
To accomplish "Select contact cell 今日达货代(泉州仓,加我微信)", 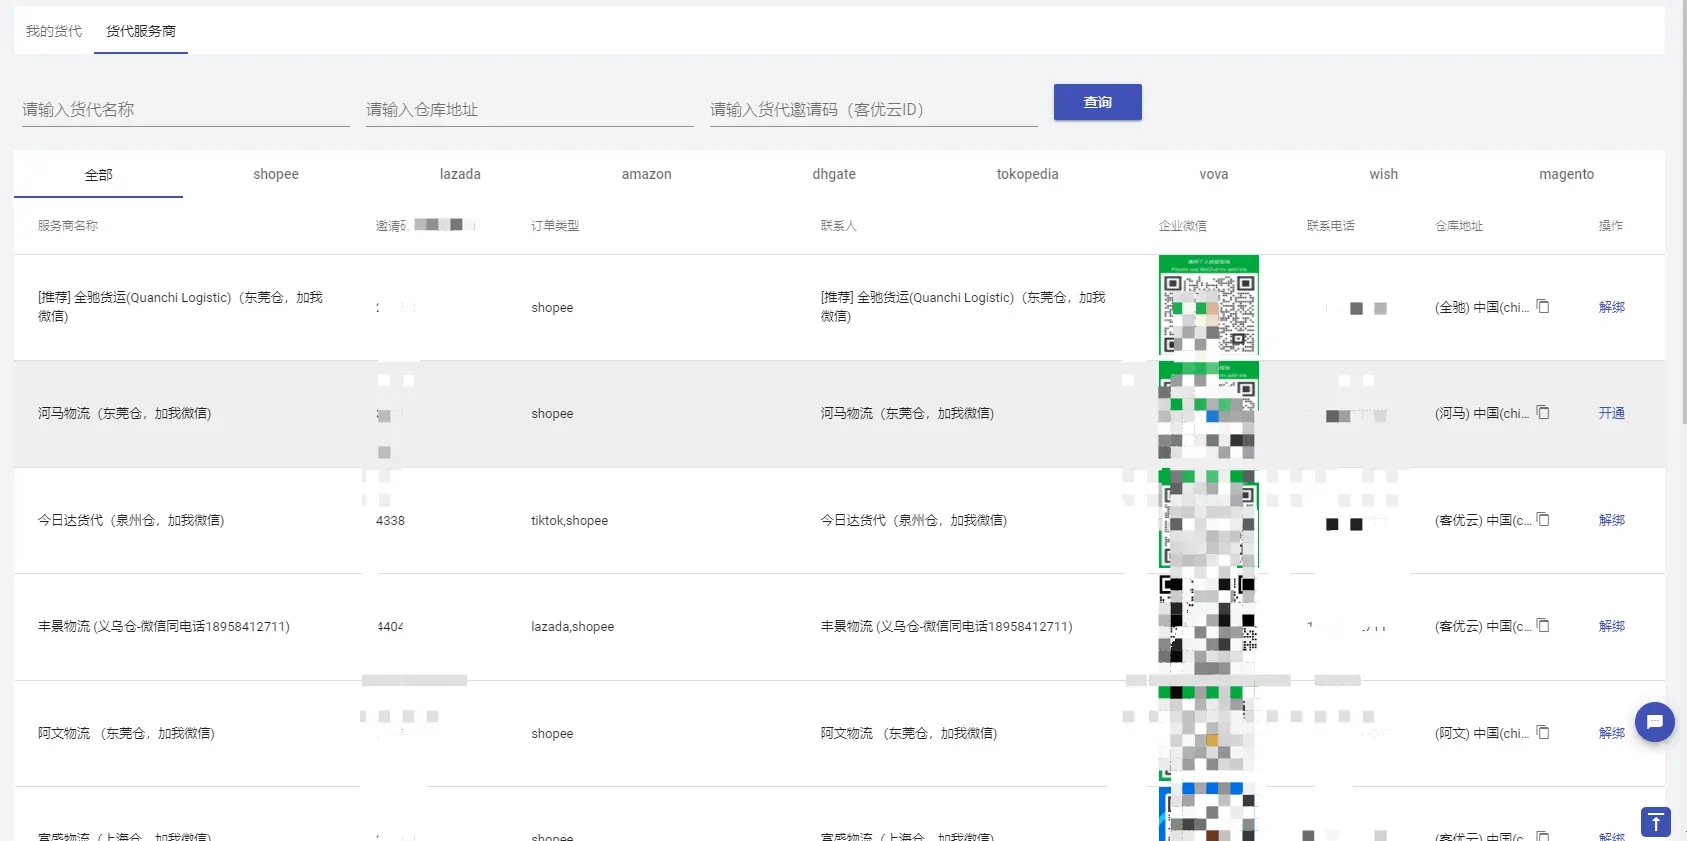I will click(x=914, y=520).
